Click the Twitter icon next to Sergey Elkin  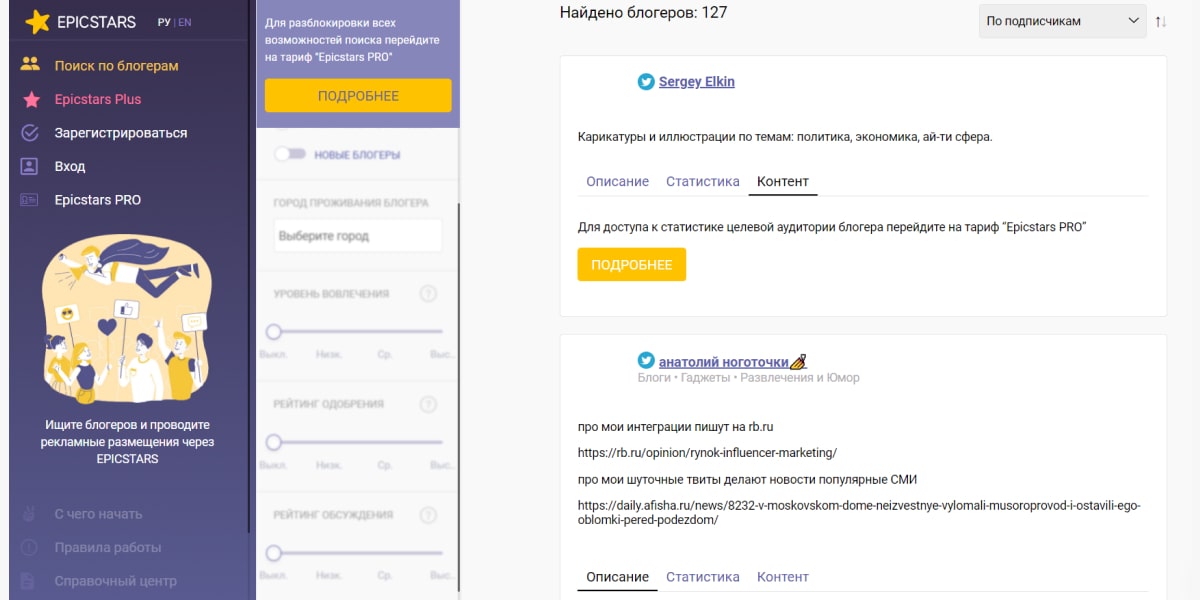pyautogui.click(x=646, y=82)
